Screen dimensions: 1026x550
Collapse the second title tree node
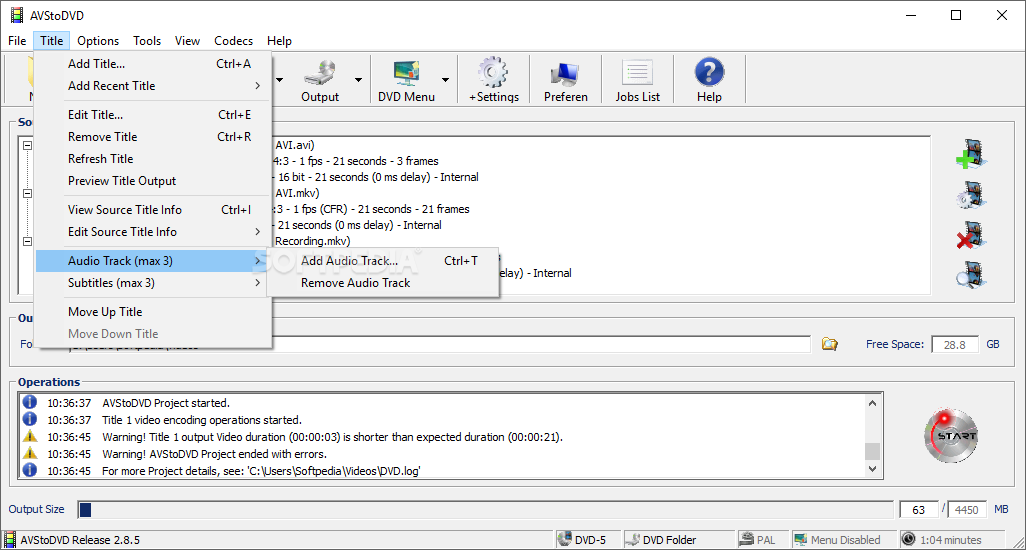[27, 194]
